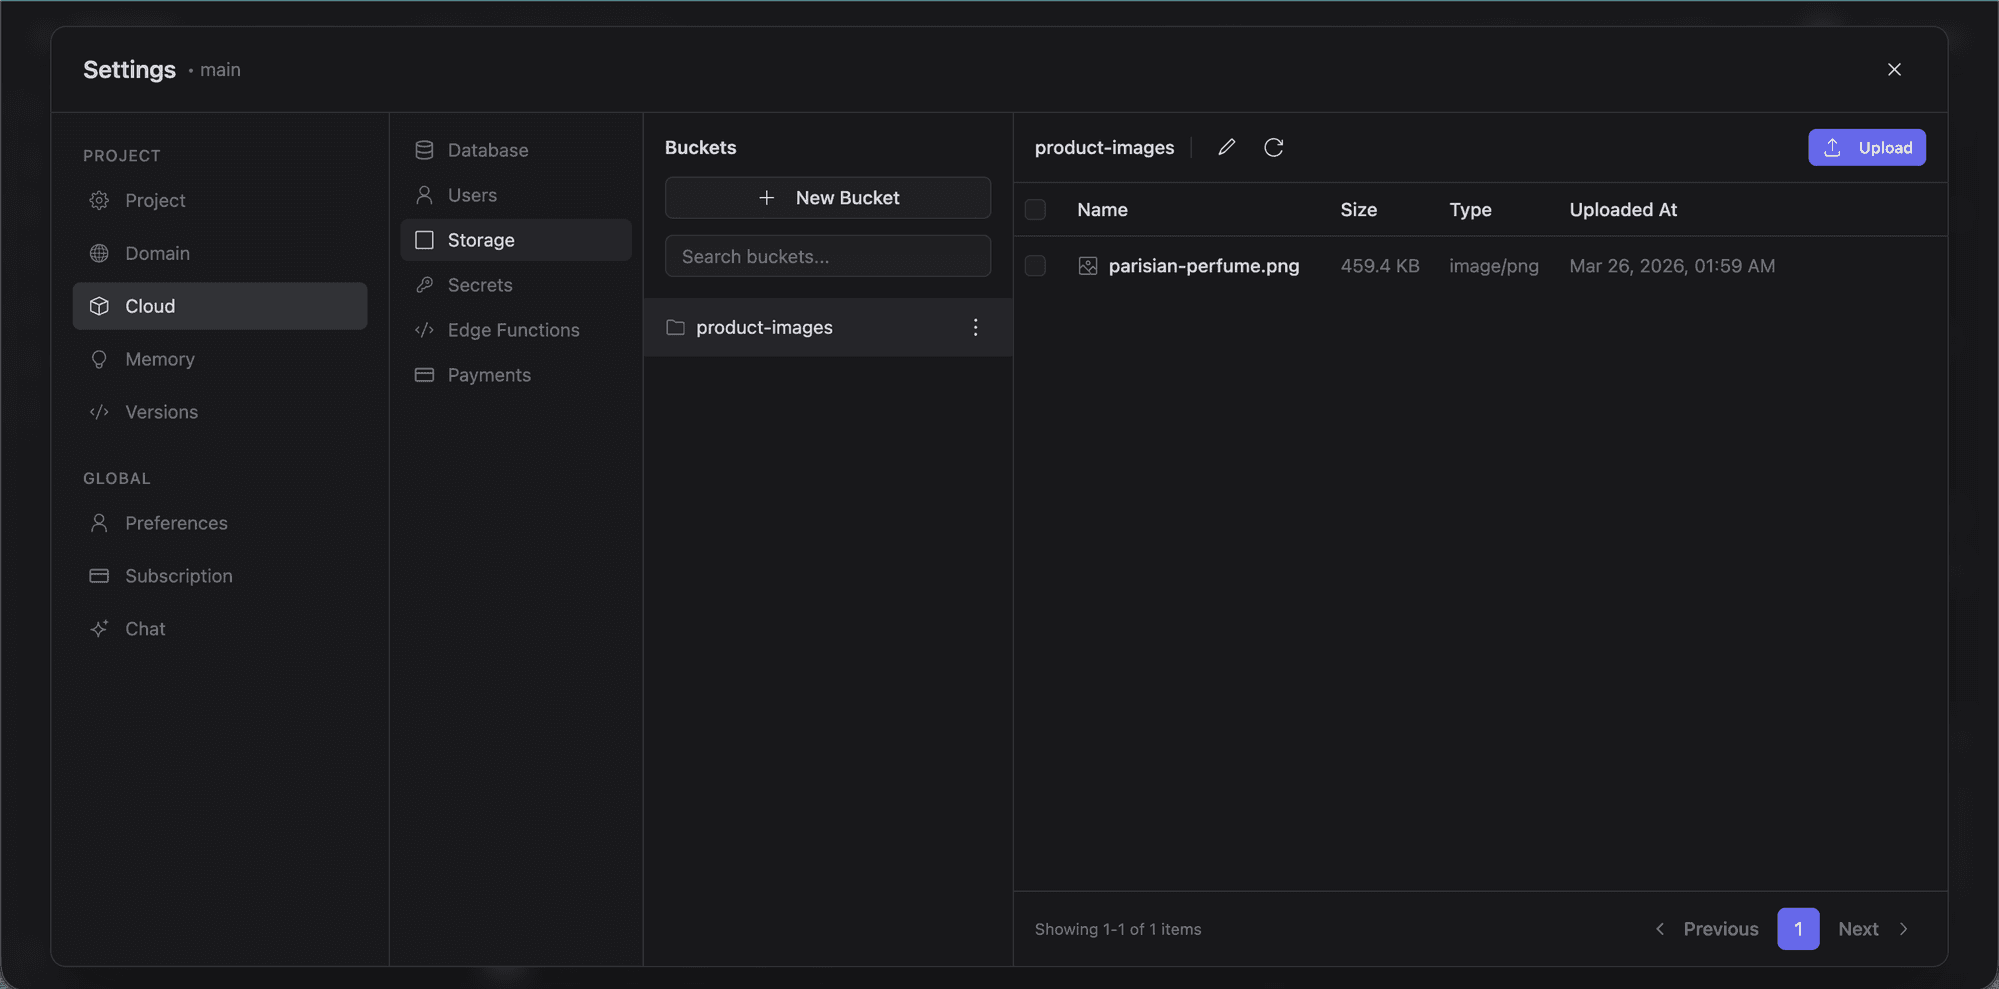Create a New Bucket
The height and width of the screenshot is (989, 1999).
828,198
